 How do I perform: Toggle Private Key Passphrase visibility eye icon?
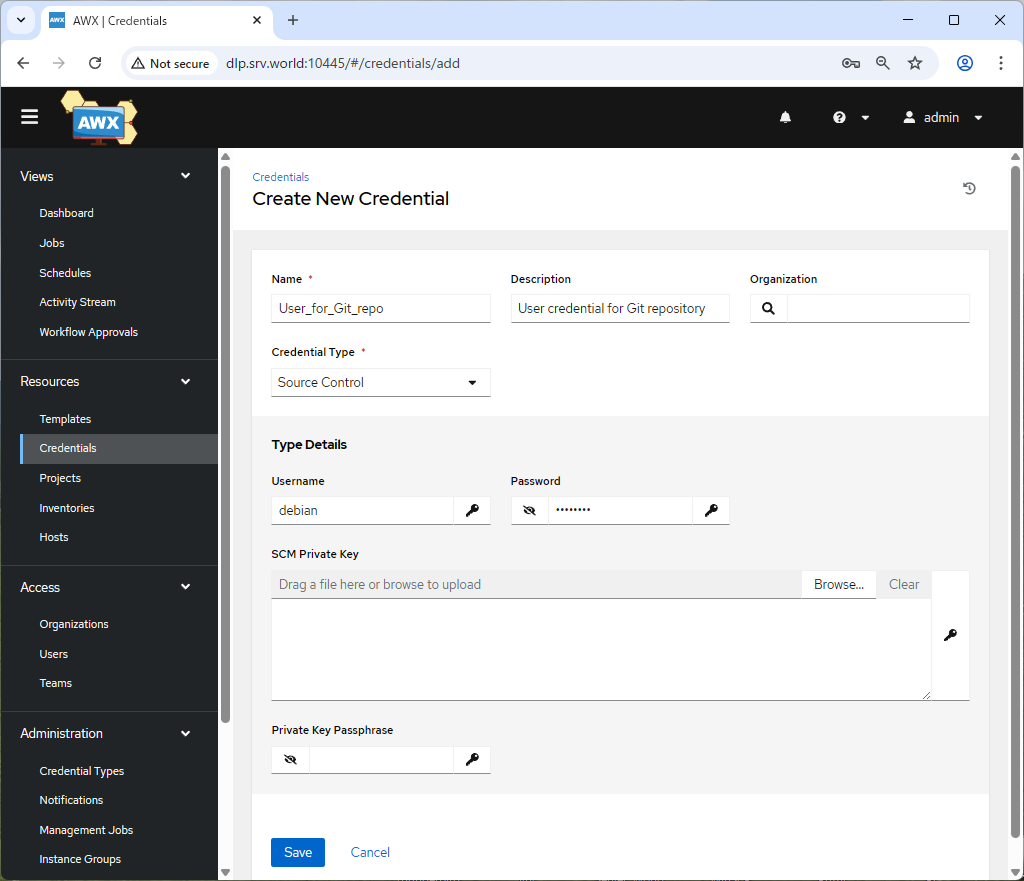pos(291,760)
